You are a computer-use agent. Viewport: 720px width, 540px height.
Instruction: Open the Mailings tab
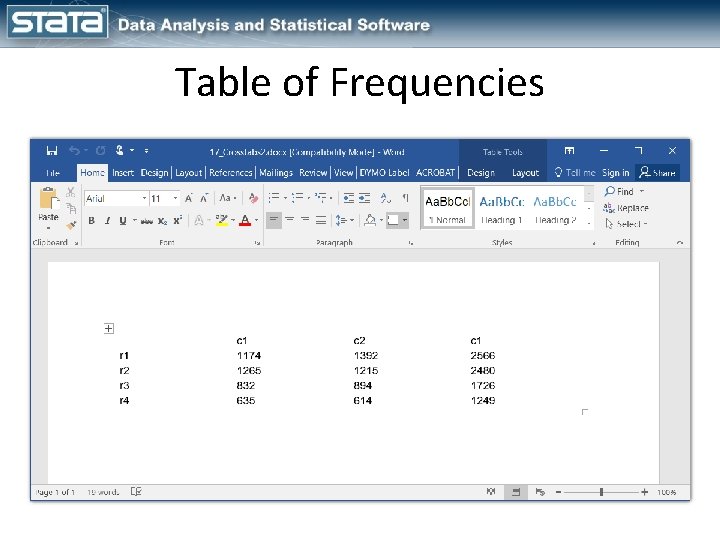(x=276, y=173)
